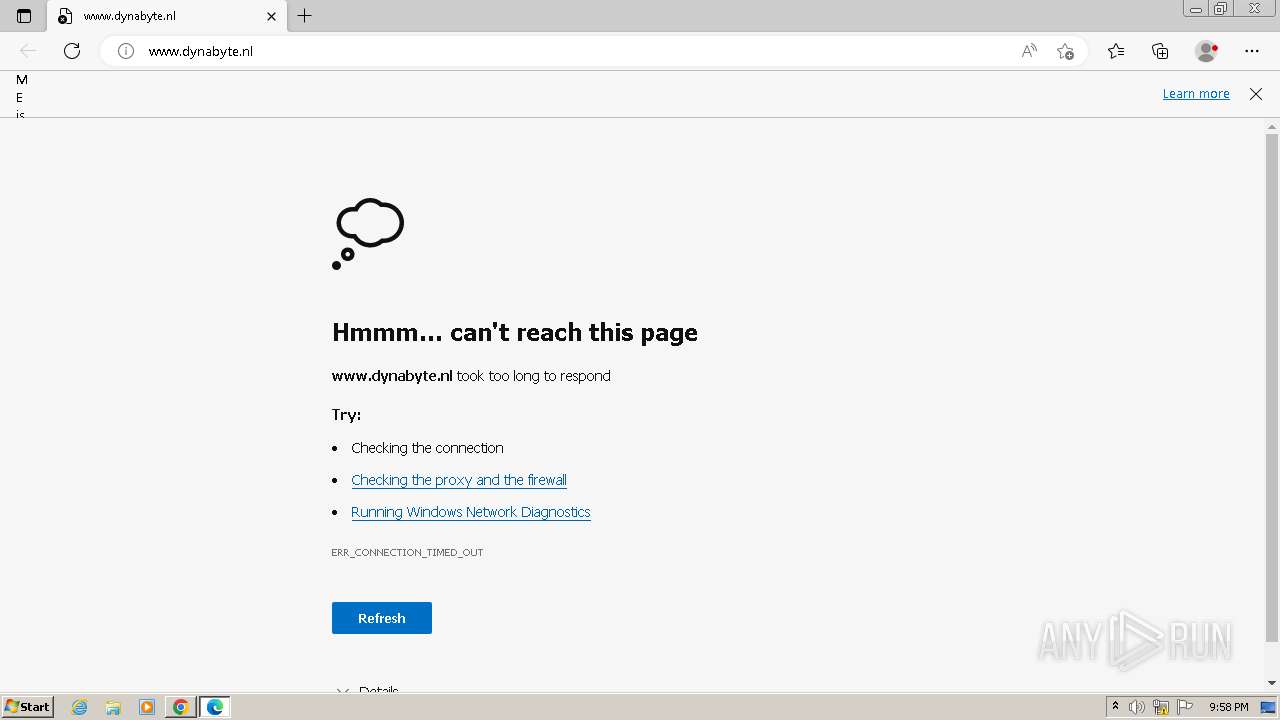
Task: Open the Collections icon
Action: coord(1160,51)
